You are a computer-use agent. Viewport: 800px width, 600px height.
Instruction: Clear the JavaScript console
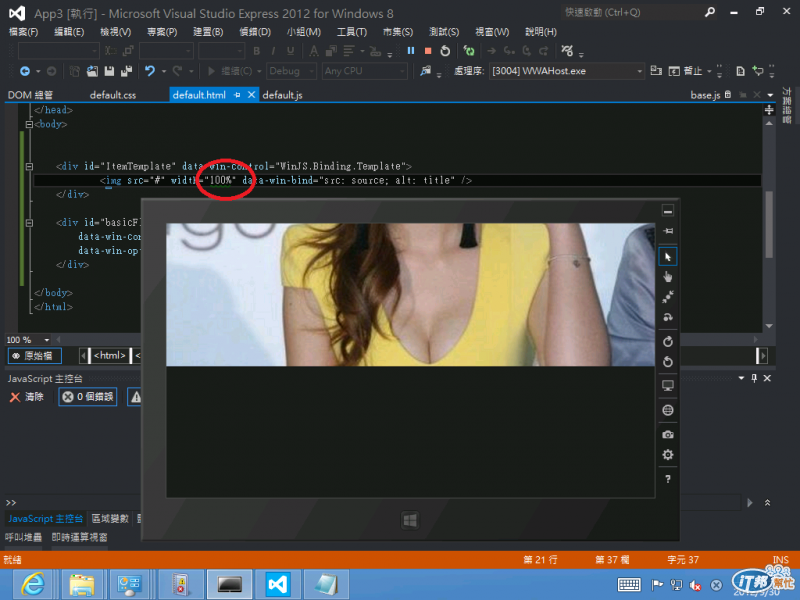[x=27, y=396]
